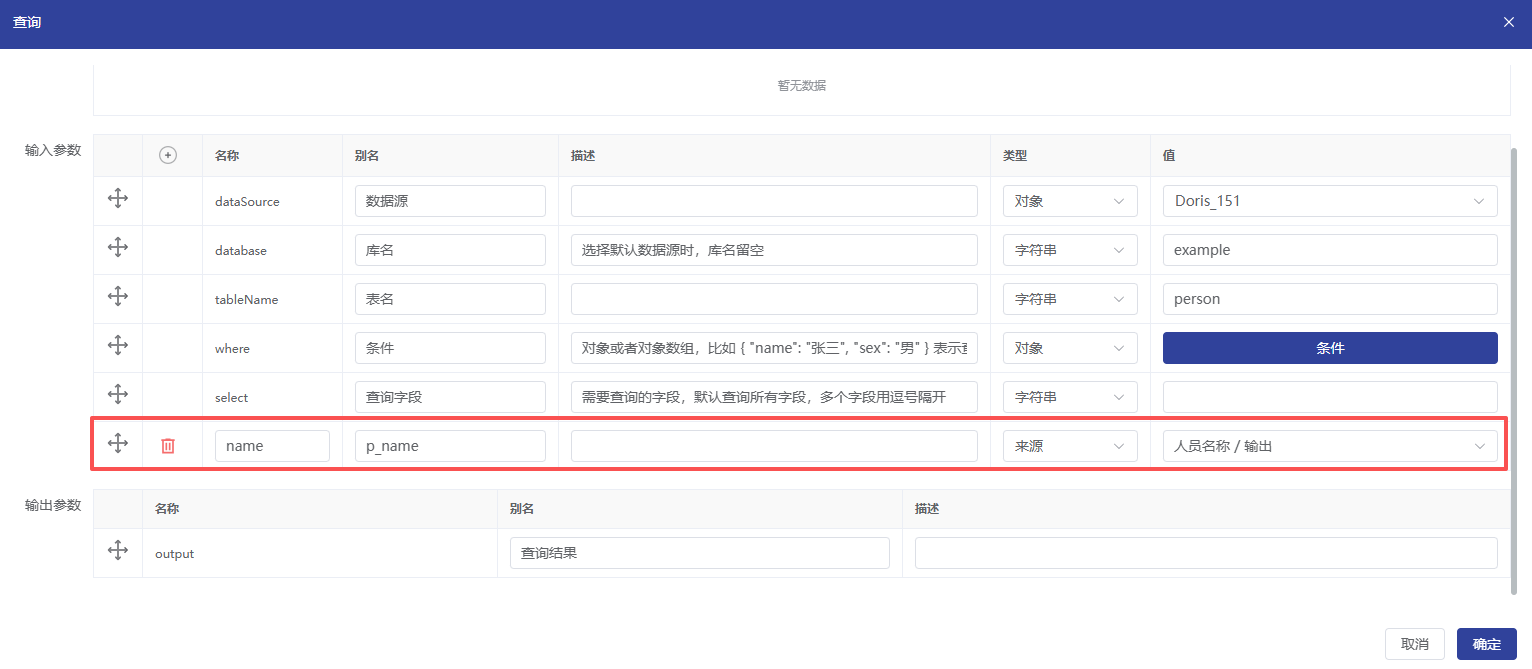
Task: Click the drag handle for tableName row
Action: click(118, 296)
